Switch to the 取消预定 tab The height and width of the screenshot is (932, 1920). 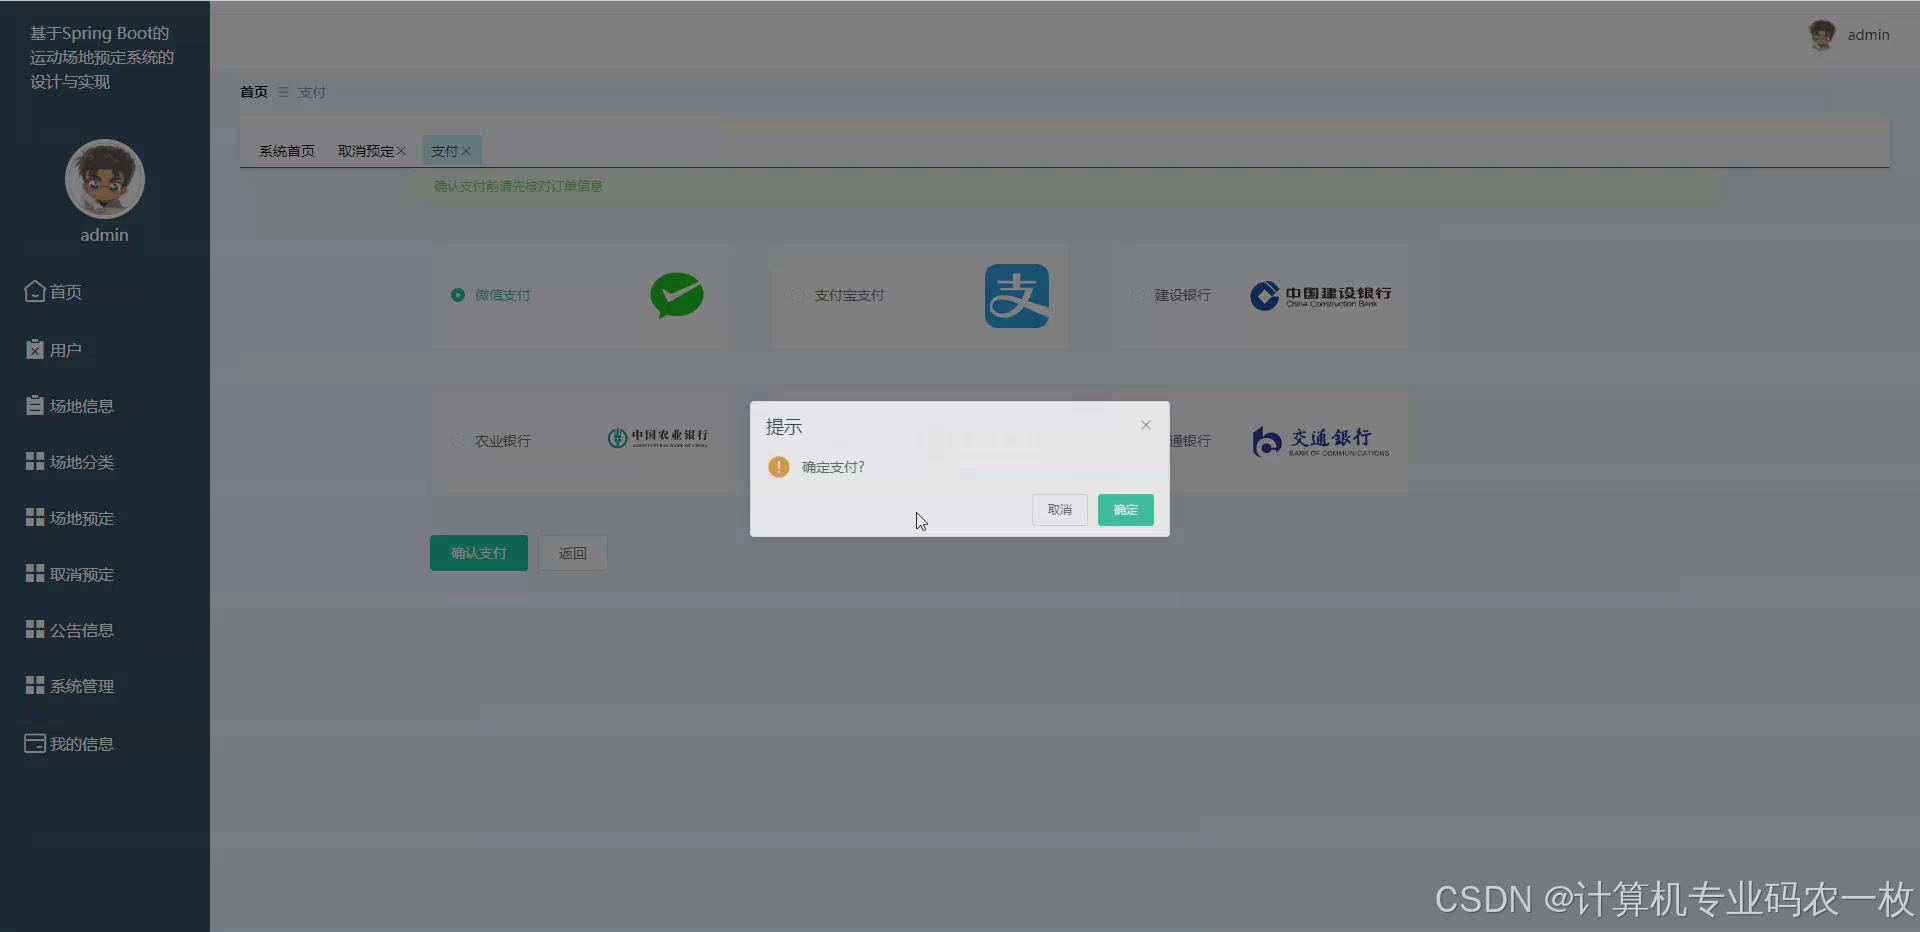pos(366,151)
